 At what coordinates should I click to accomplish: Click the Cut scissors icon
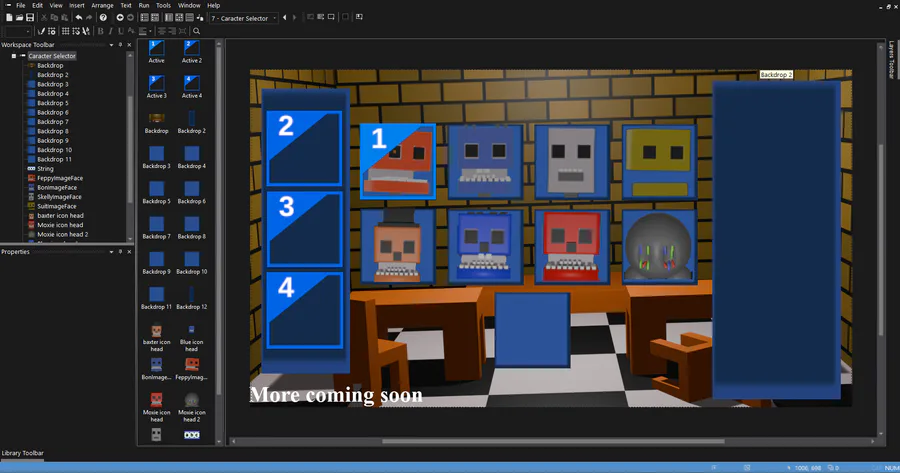click(44, 18)
